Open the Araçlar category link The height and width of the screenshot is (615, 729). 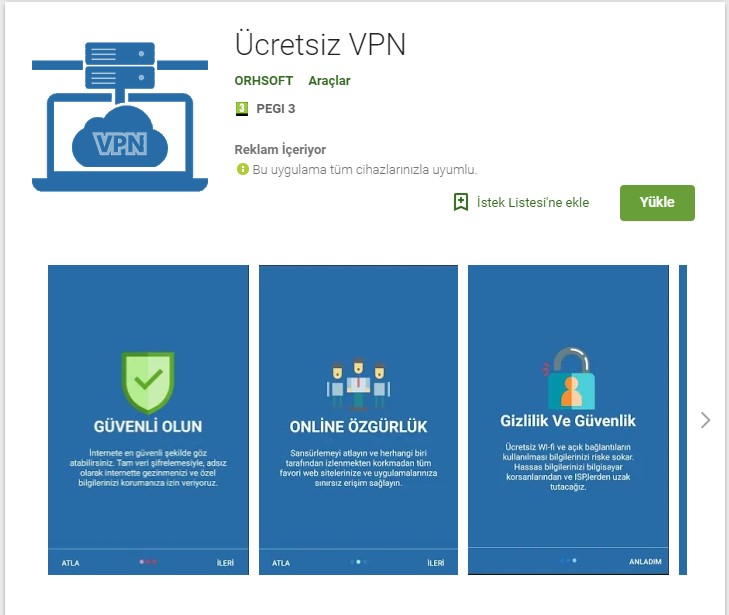click(329, 81)
